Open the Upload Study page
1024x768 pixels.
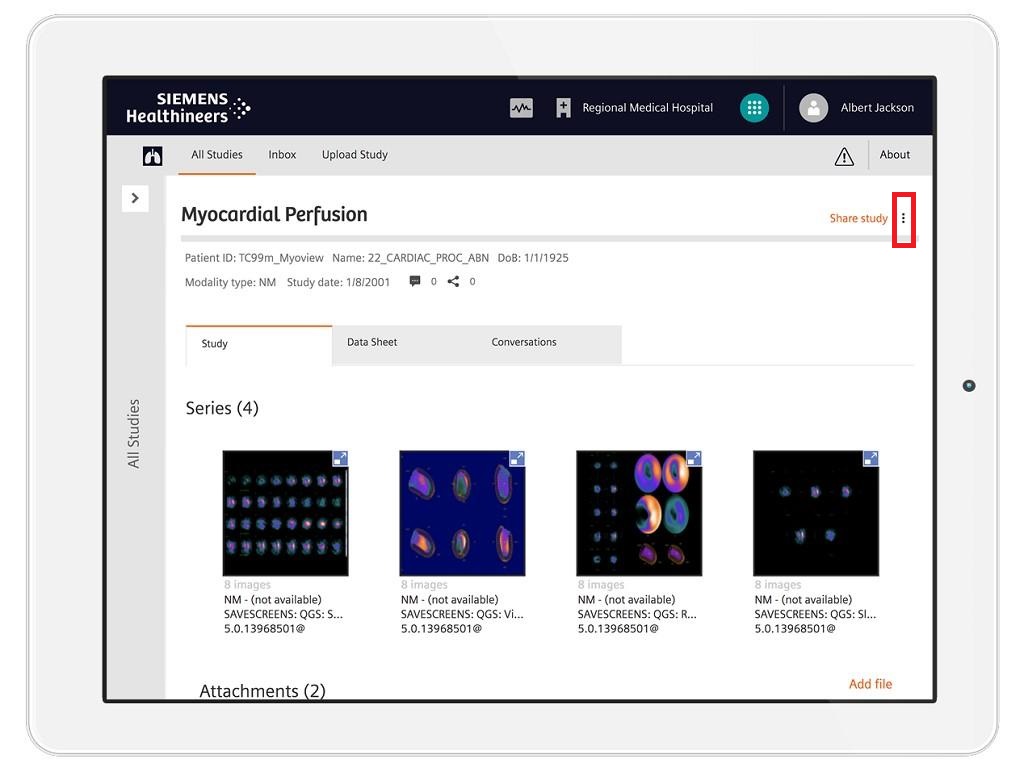[354, 155]
